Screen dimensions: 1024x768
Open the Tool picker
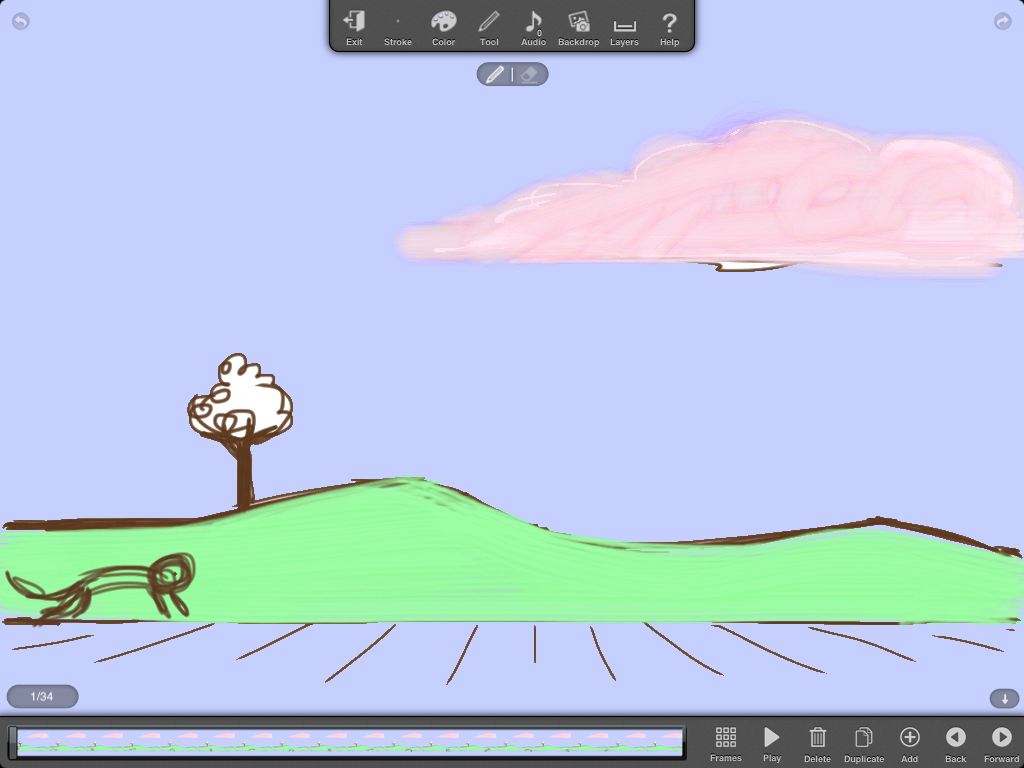(x=489, y=27)
